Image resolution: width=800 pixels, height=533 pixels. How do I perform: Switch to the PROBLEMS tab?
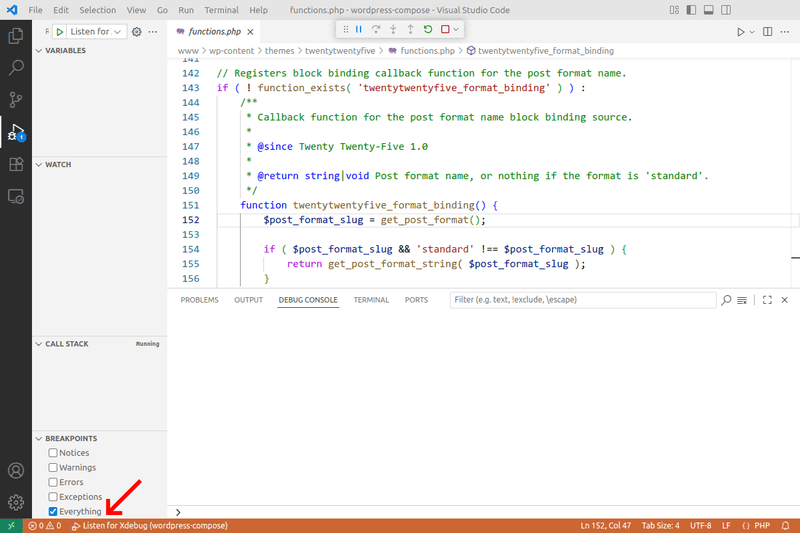coord(199,300)
